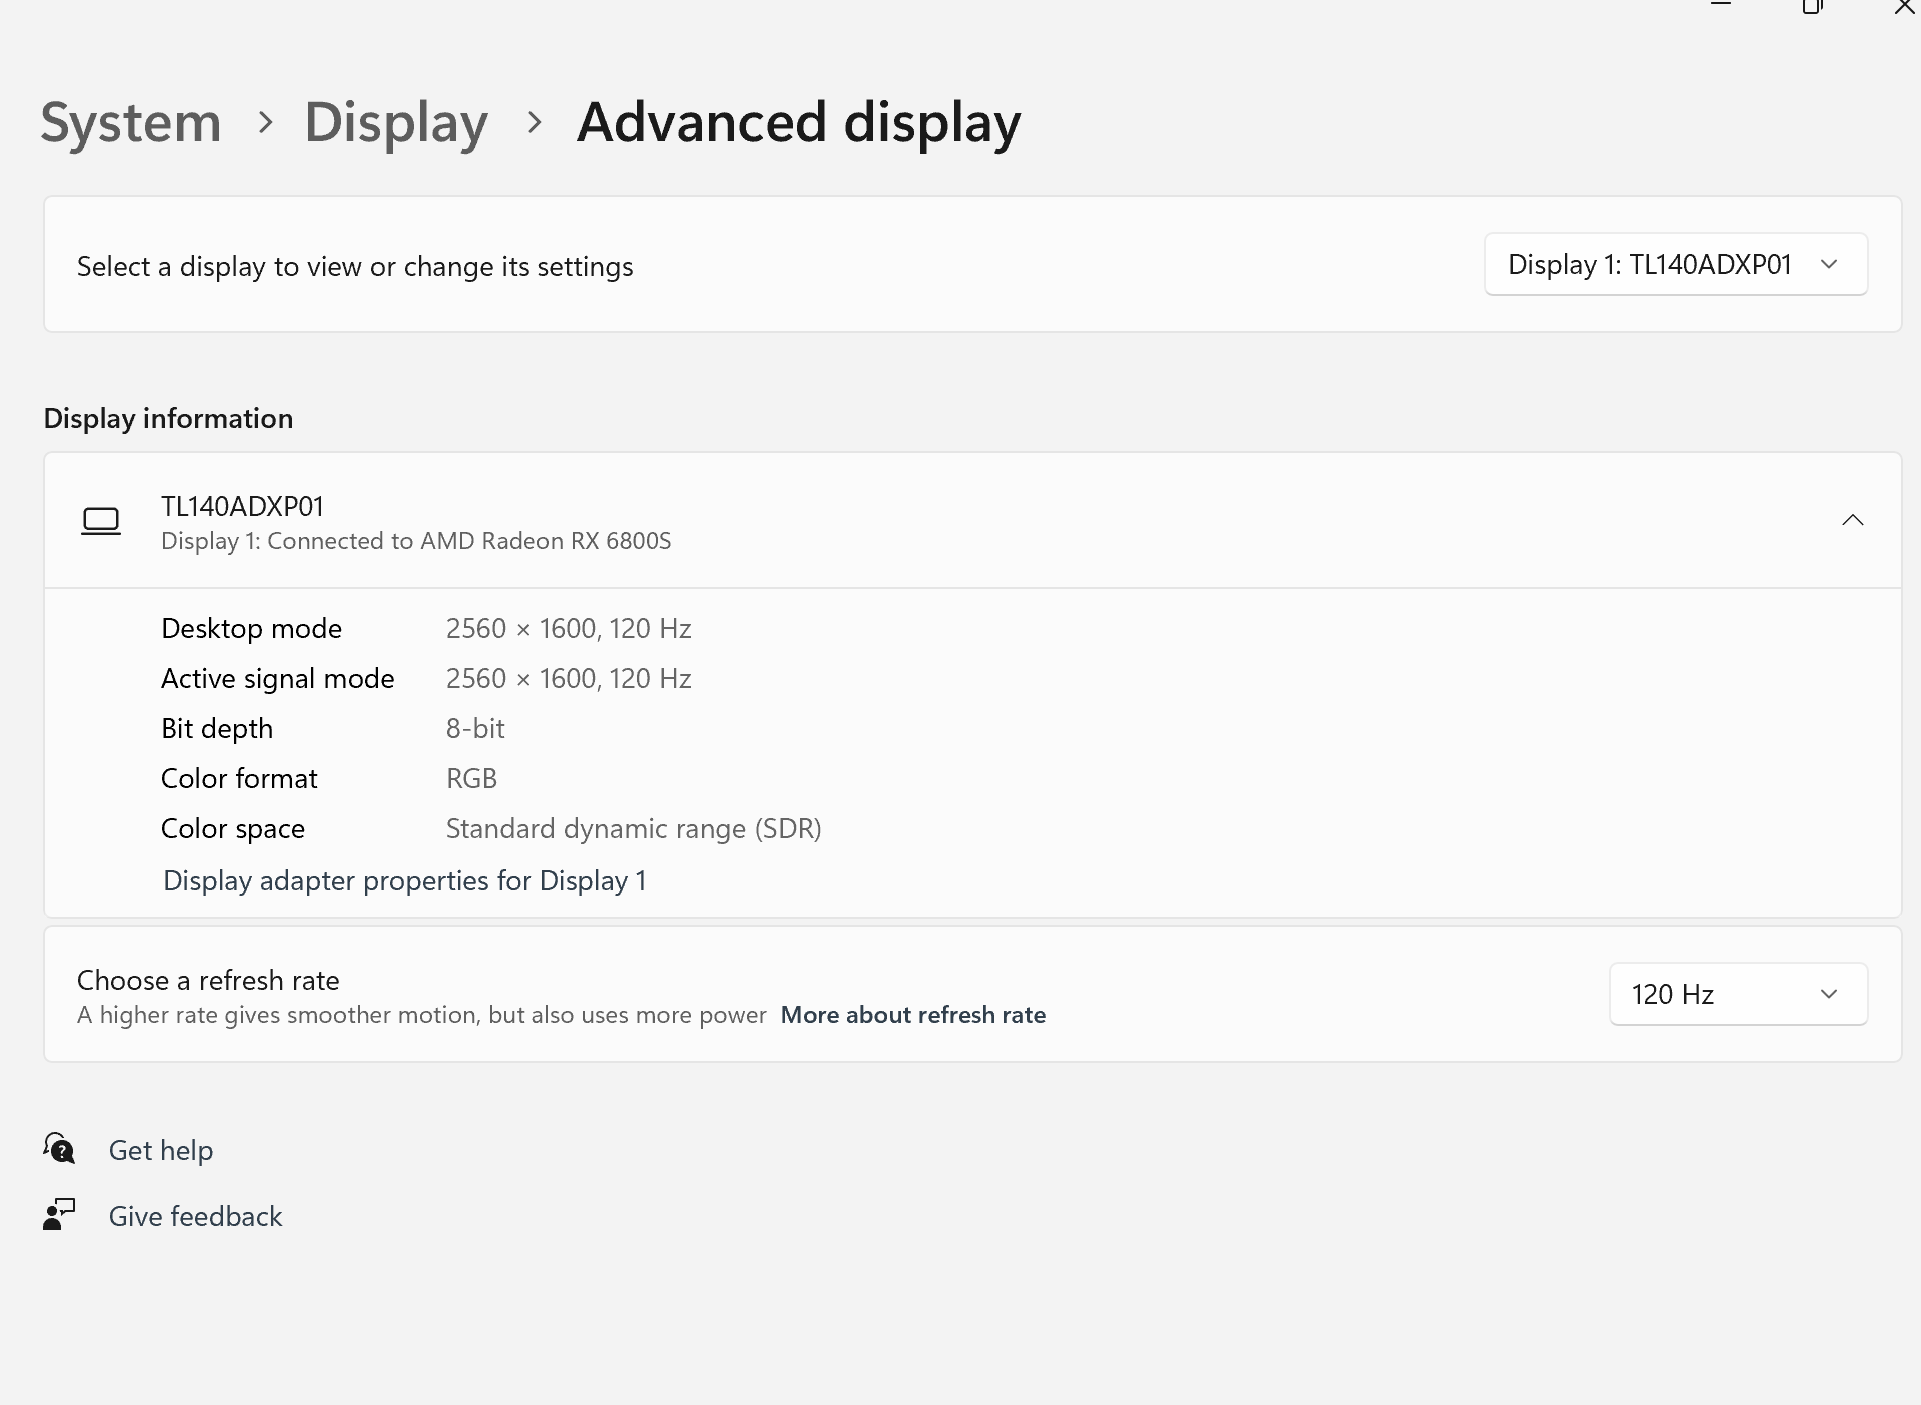
Task: Open the Display 1: TL140ADXP01 dropdown
Action: pos(1675,265)
